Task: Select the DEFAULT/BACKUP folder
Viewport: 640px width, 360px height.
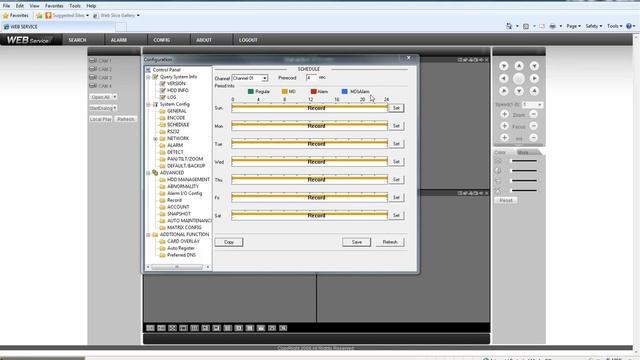Action: 186,166
